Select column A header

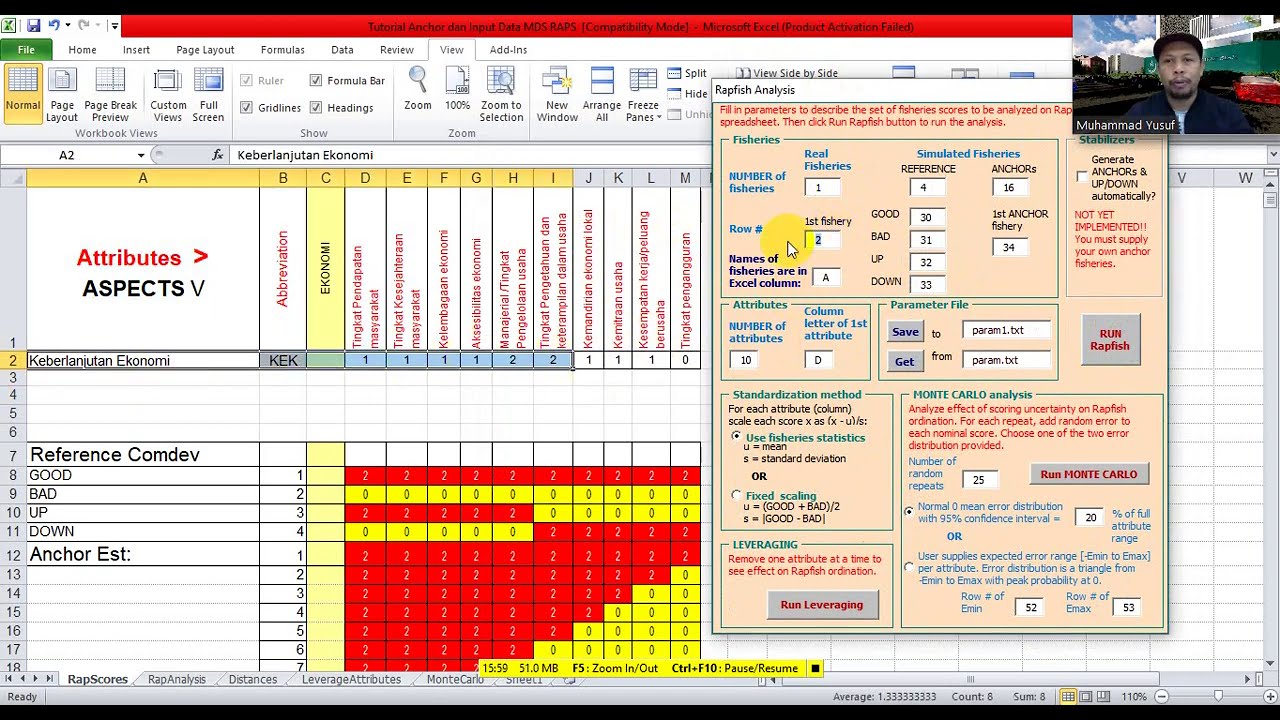pos(143,178)
